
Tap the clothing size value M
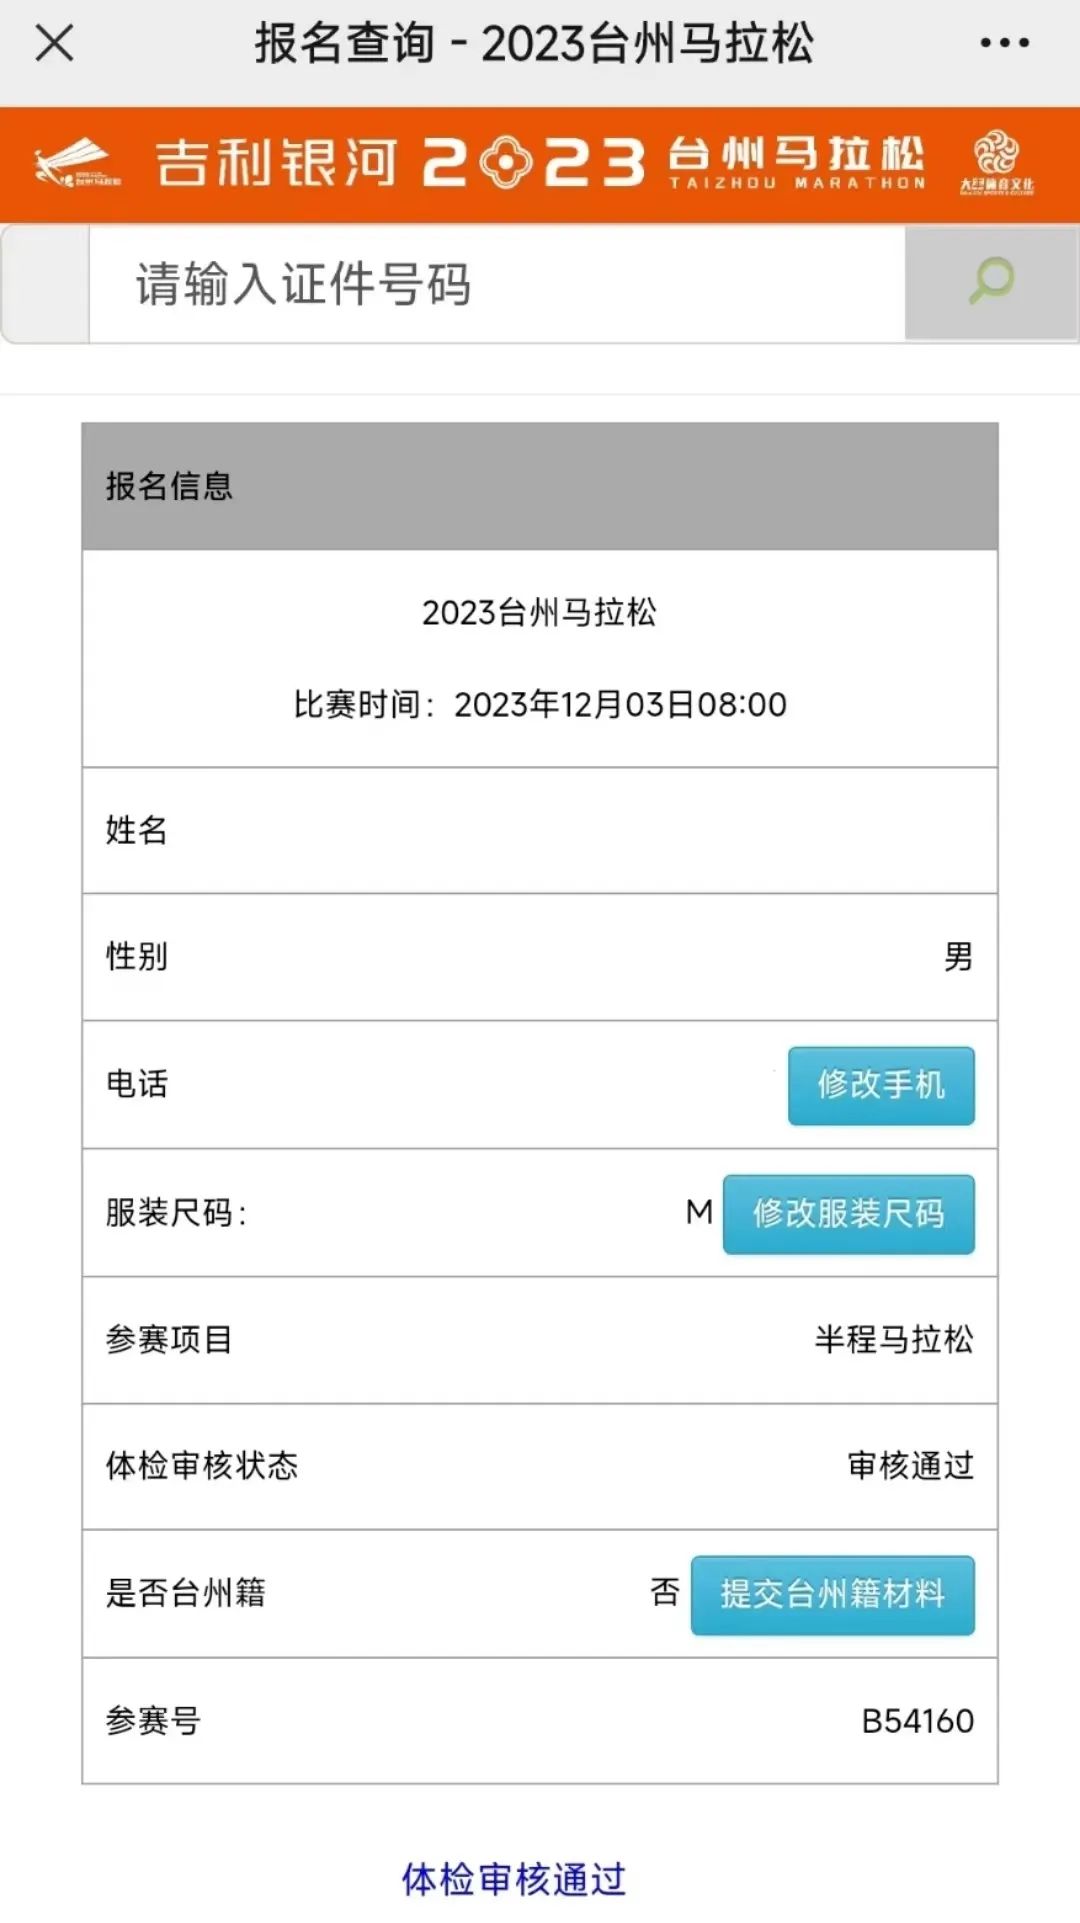click(x=699, y=1212)
